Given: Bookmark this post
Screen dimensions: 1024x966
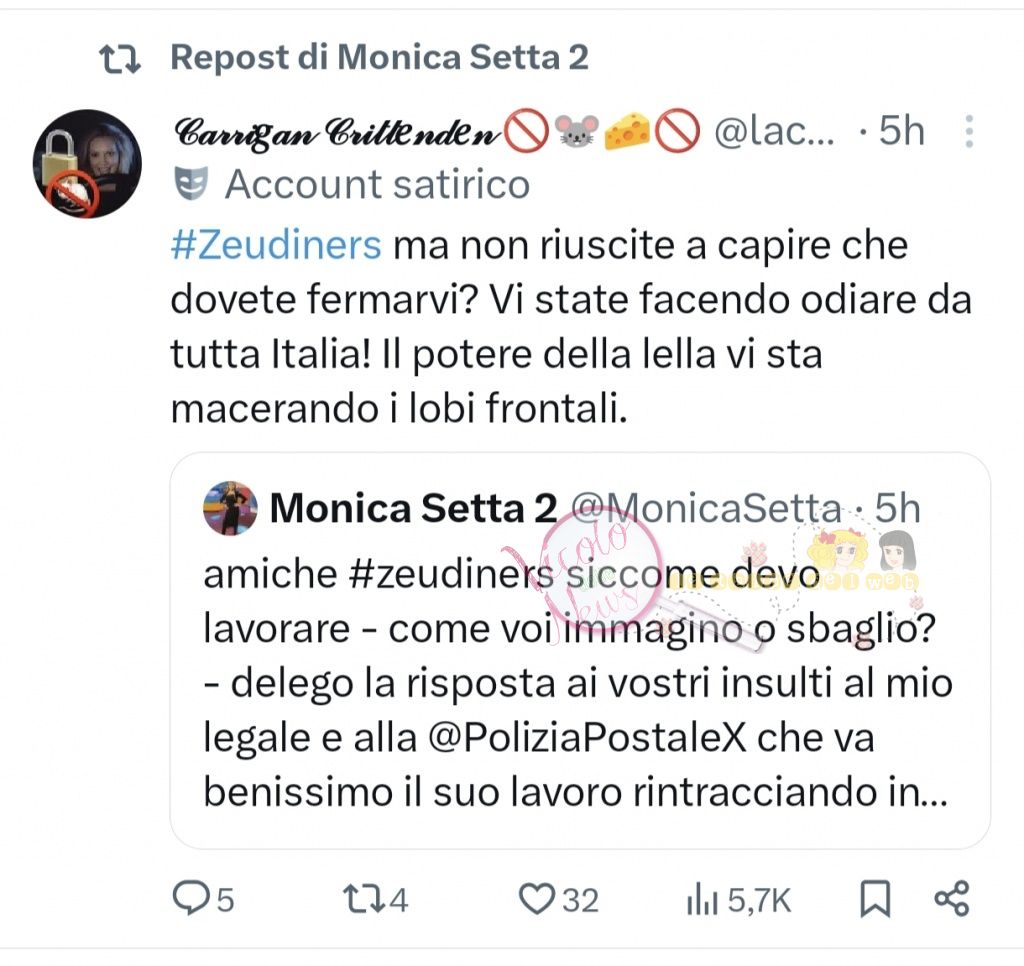Looking at the screenshot, I should [875, 899].
